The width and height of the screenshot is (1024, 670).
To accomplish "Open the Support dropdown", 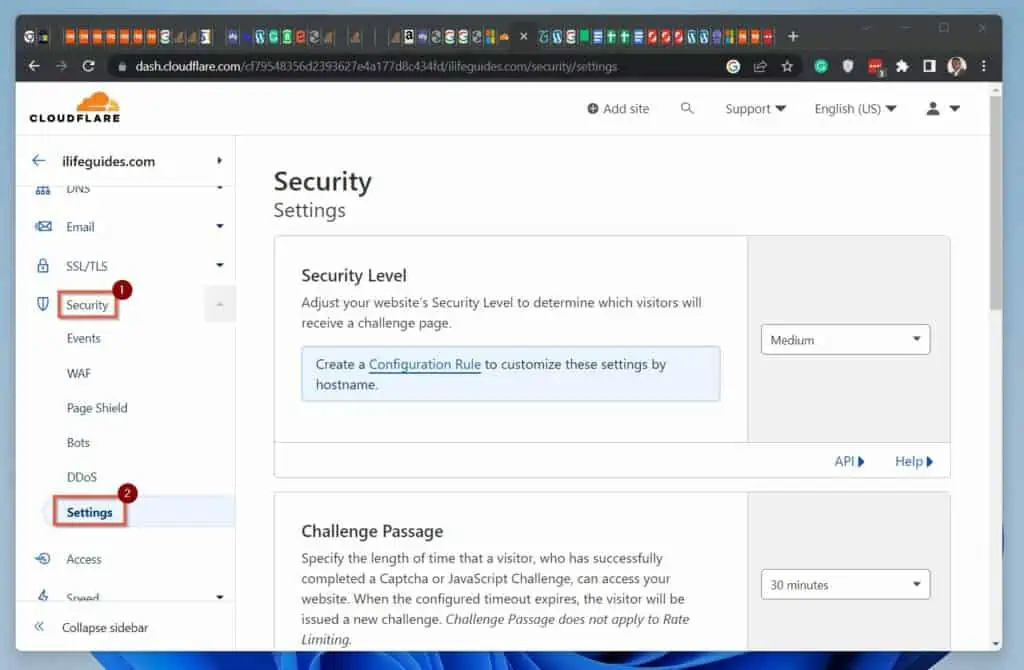I will click(755, 108).
